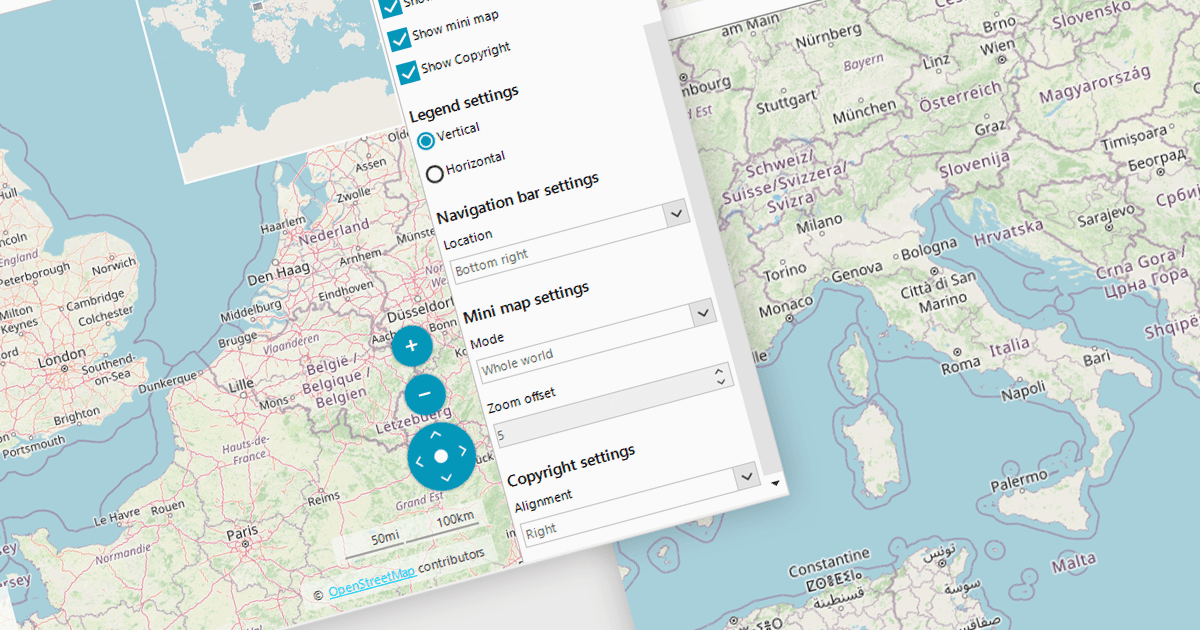Viewport: 1200px width, 630px height.
Task: Pan map left with navigation arrow
Action: [x=421, y=462]
